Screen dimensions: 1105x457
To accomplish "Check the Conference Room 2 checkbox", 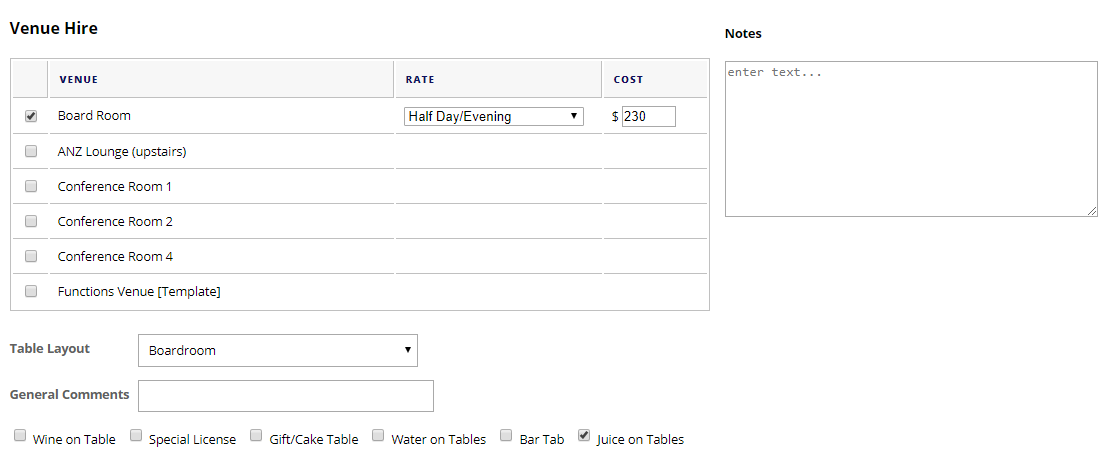I will (x=31, y=221).
